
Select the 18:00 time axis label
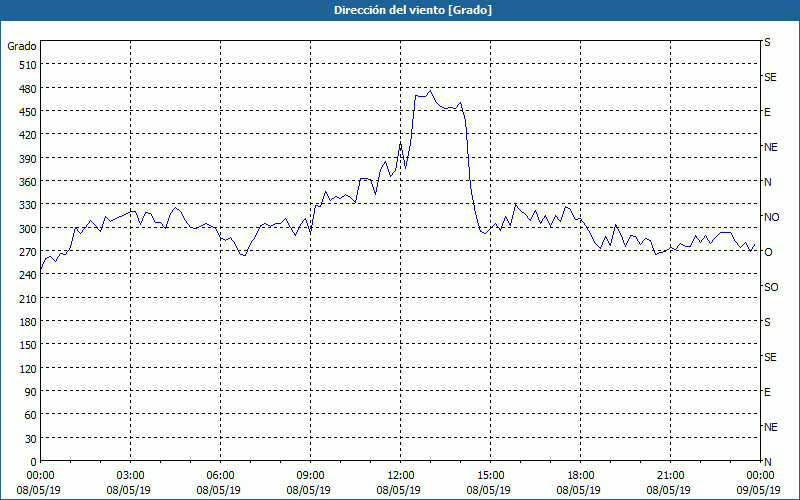click(581, 476)
